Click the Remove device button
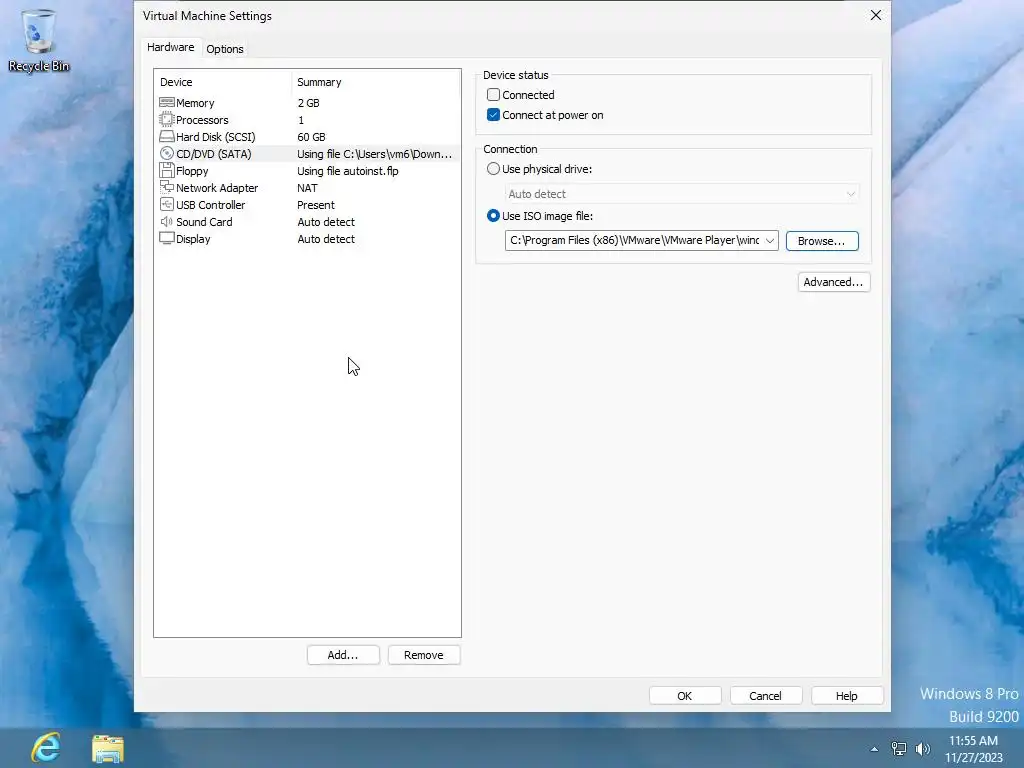 pos(424,655)
